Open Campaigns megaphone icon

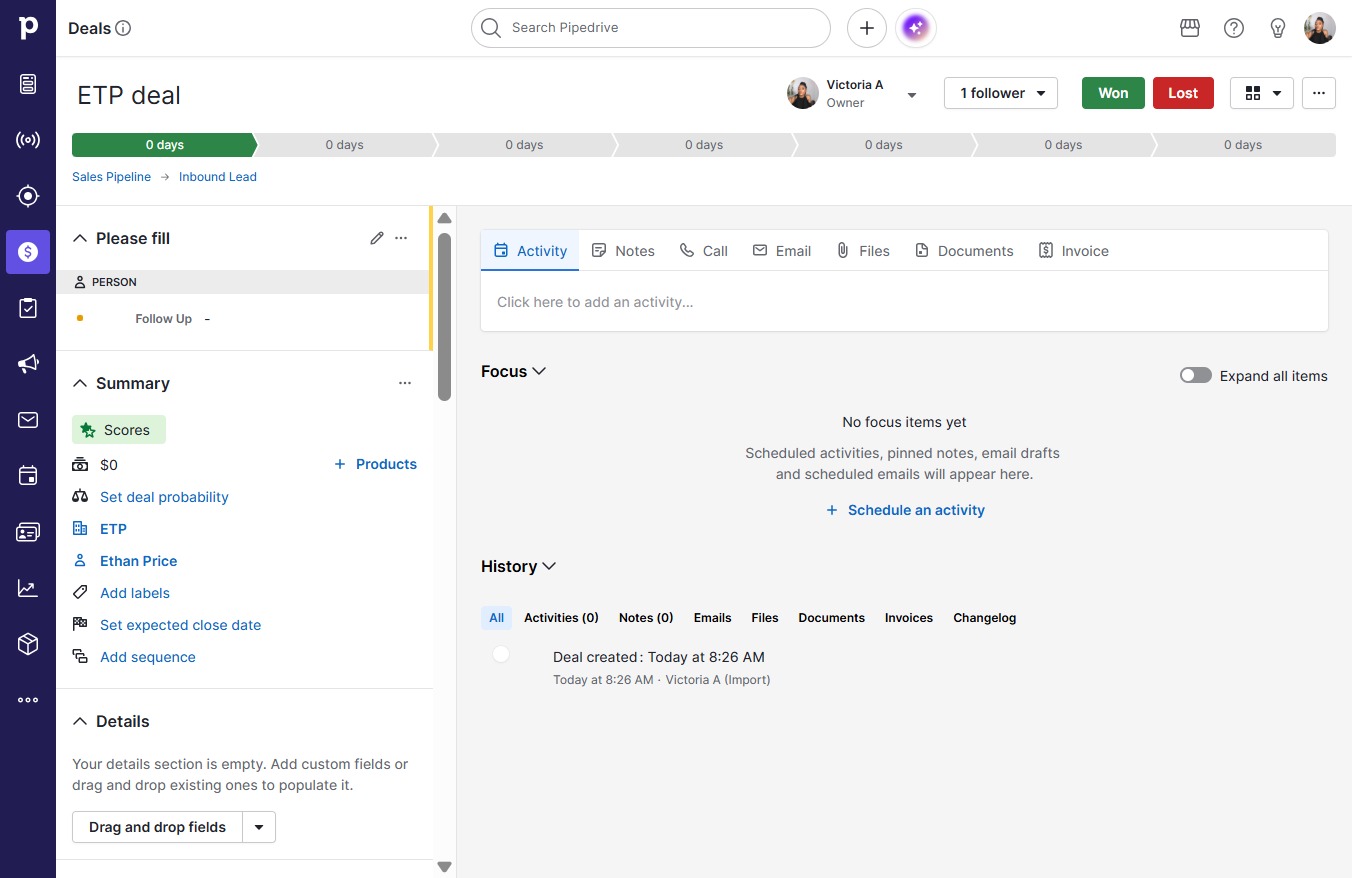[28, 364]
